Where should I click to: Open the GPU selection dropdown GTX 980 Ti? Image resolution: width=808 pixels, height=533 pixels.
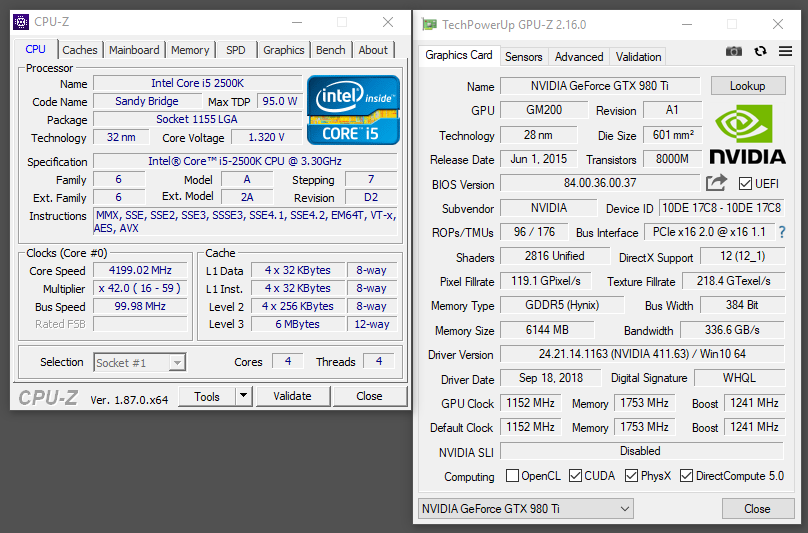526,509
